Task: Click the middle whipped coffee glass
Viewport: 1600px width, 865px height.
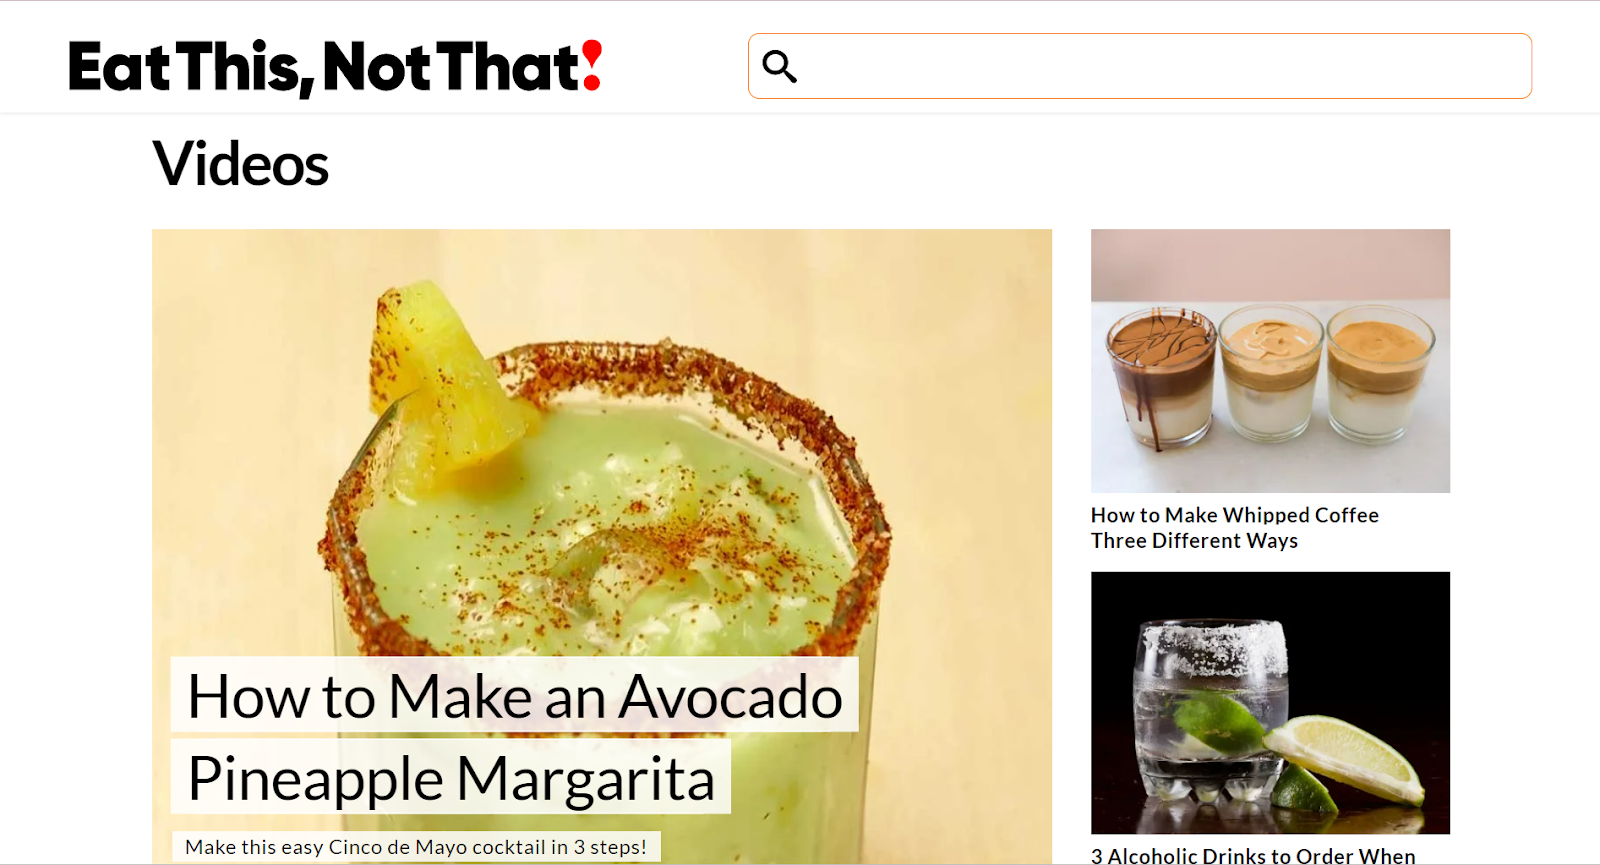Action: click(x=1271, y=372)
